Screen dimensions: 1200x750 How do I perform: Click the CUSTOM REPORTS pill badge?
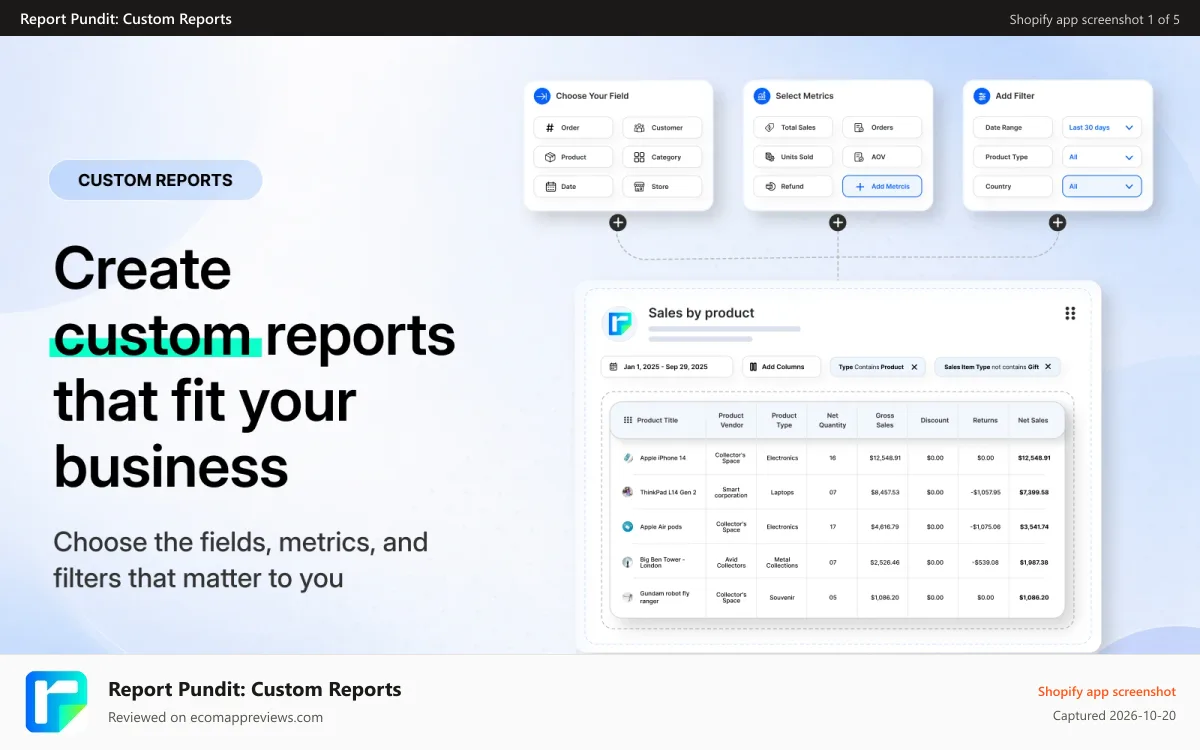pos(155,180)
